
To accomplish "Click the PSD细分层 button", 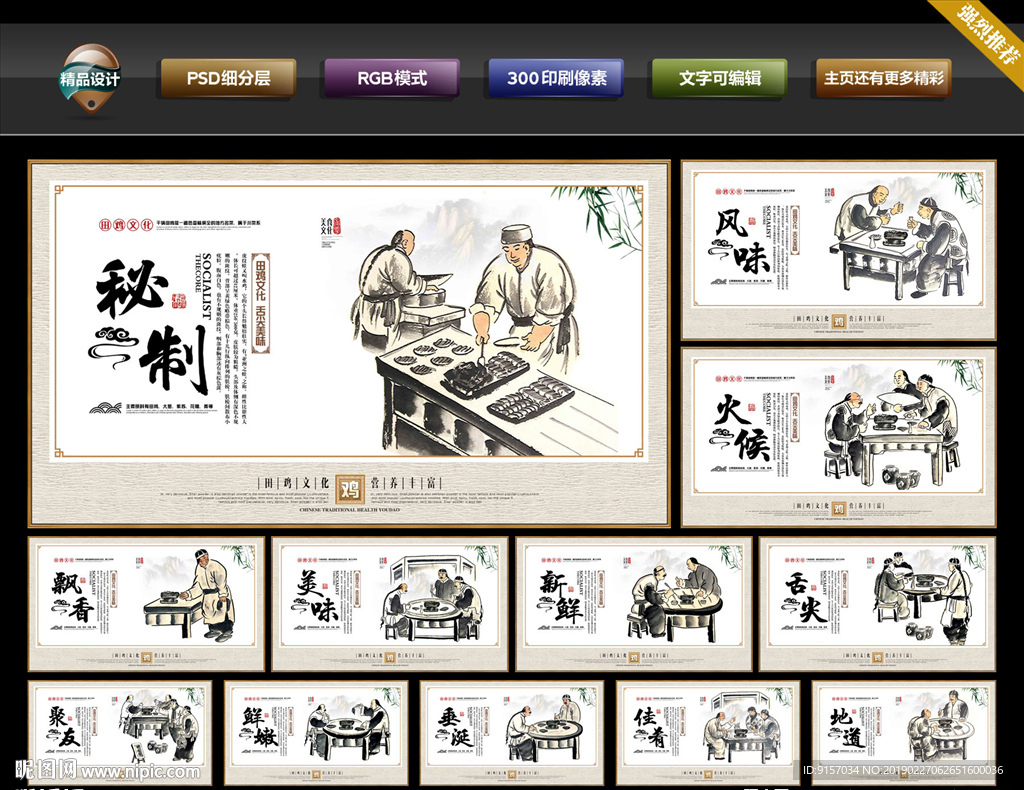I will pos(229,78).
